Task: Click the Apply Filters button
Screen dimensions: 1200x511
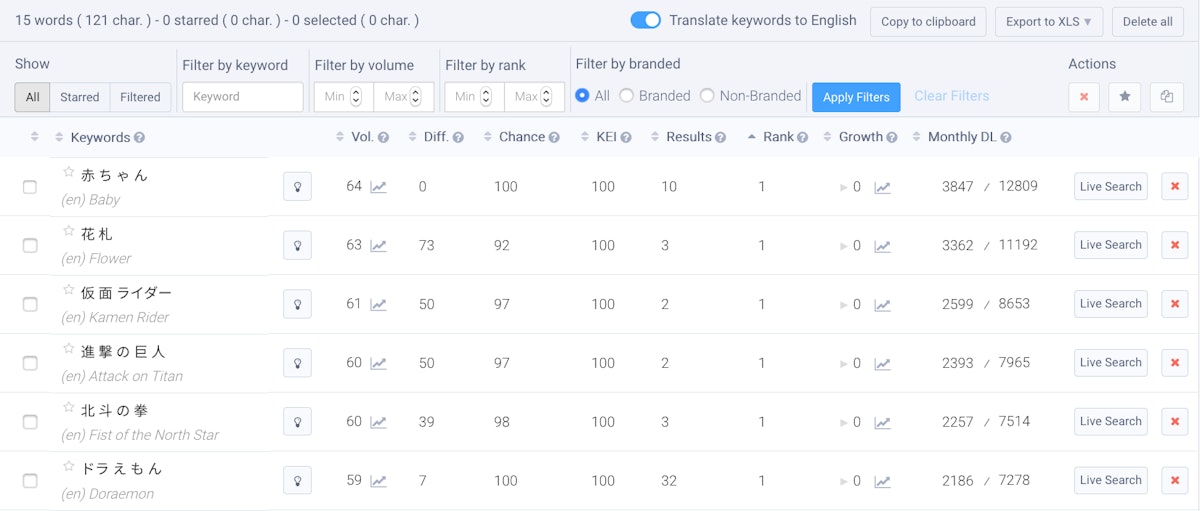Action: [x=856, y=97]
